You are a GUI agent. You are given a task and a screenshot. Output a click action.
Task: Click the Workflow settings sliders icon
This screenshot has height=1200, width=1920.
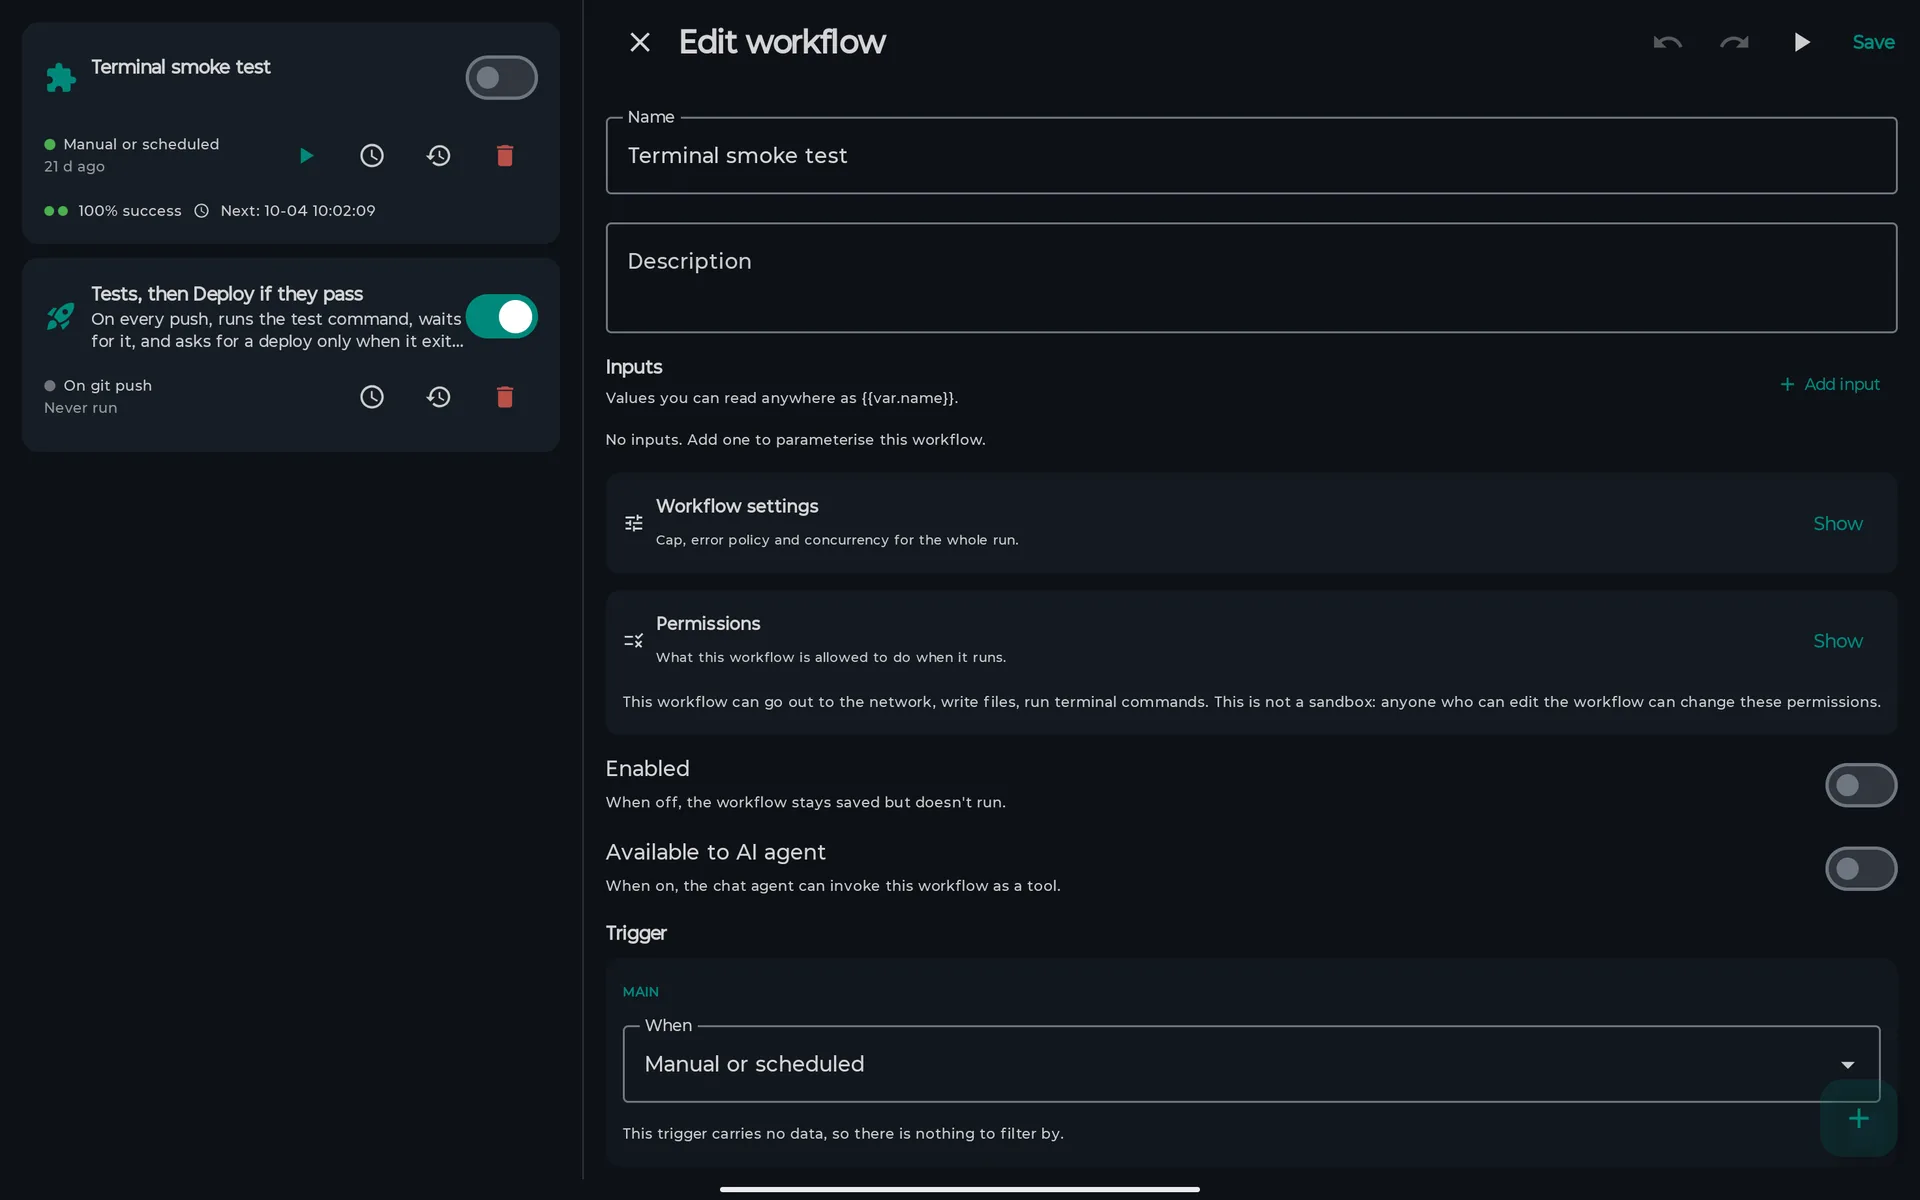[x=634, y=523]
